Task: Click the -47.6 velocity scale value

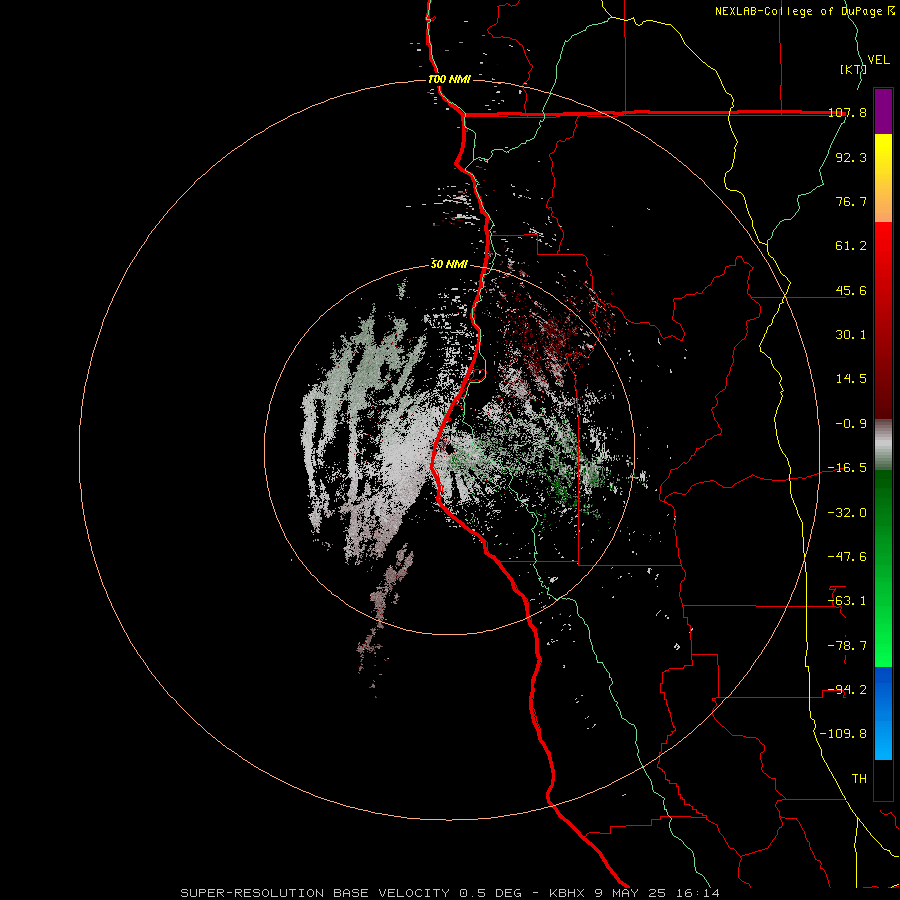Action: (x=847, y=557)
